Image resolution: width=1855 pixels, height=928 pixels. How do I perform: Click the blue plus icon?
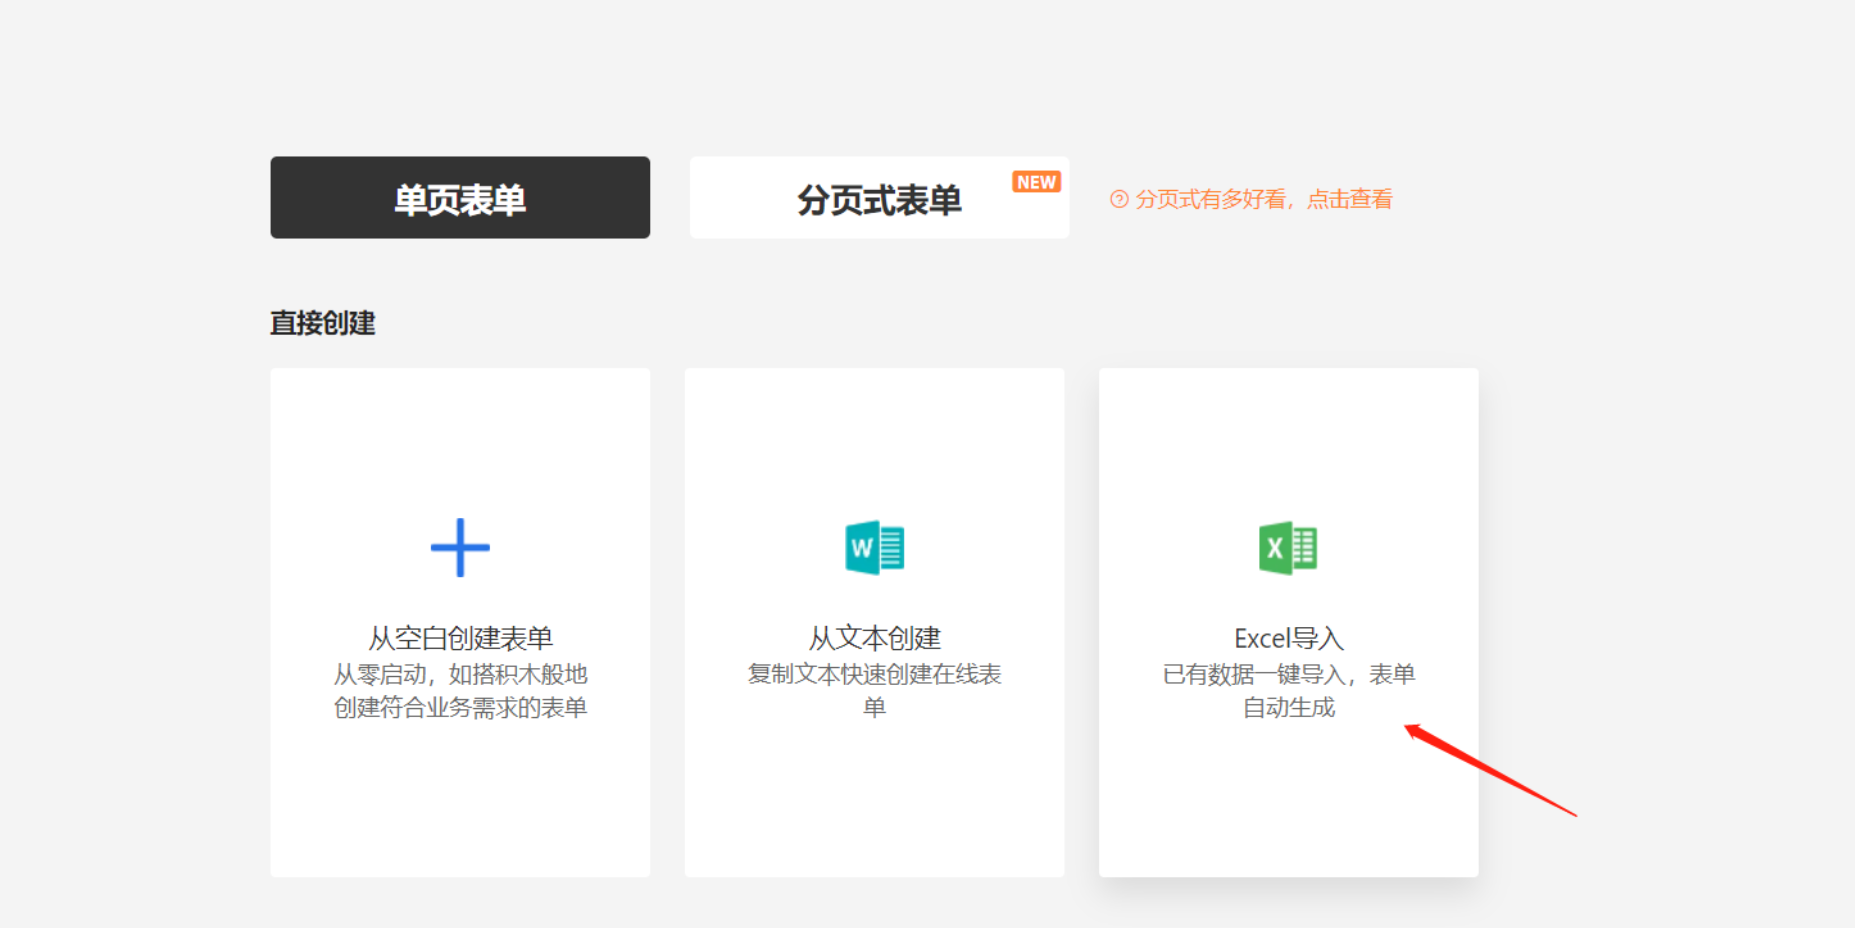click(x=460, y=547)
